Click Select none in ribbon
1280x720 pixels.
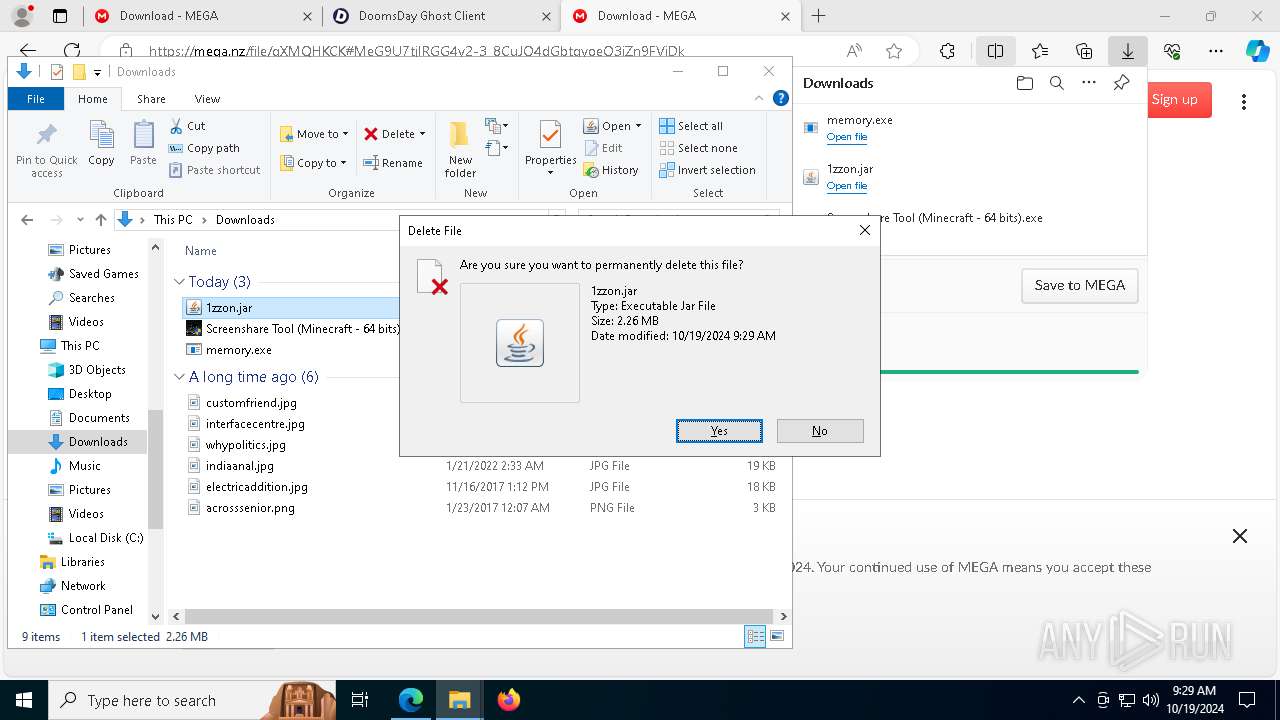[697, 148]
